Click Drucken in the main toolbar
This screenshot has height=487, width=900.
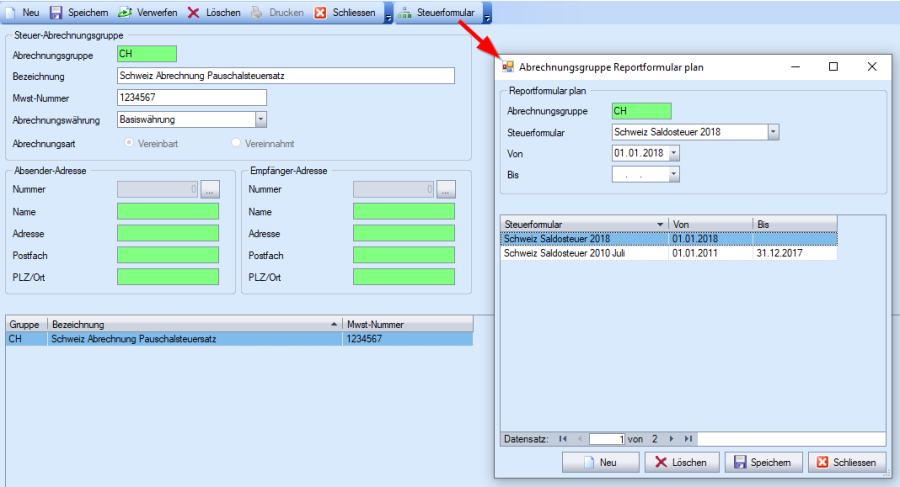[x=278, y=12]
